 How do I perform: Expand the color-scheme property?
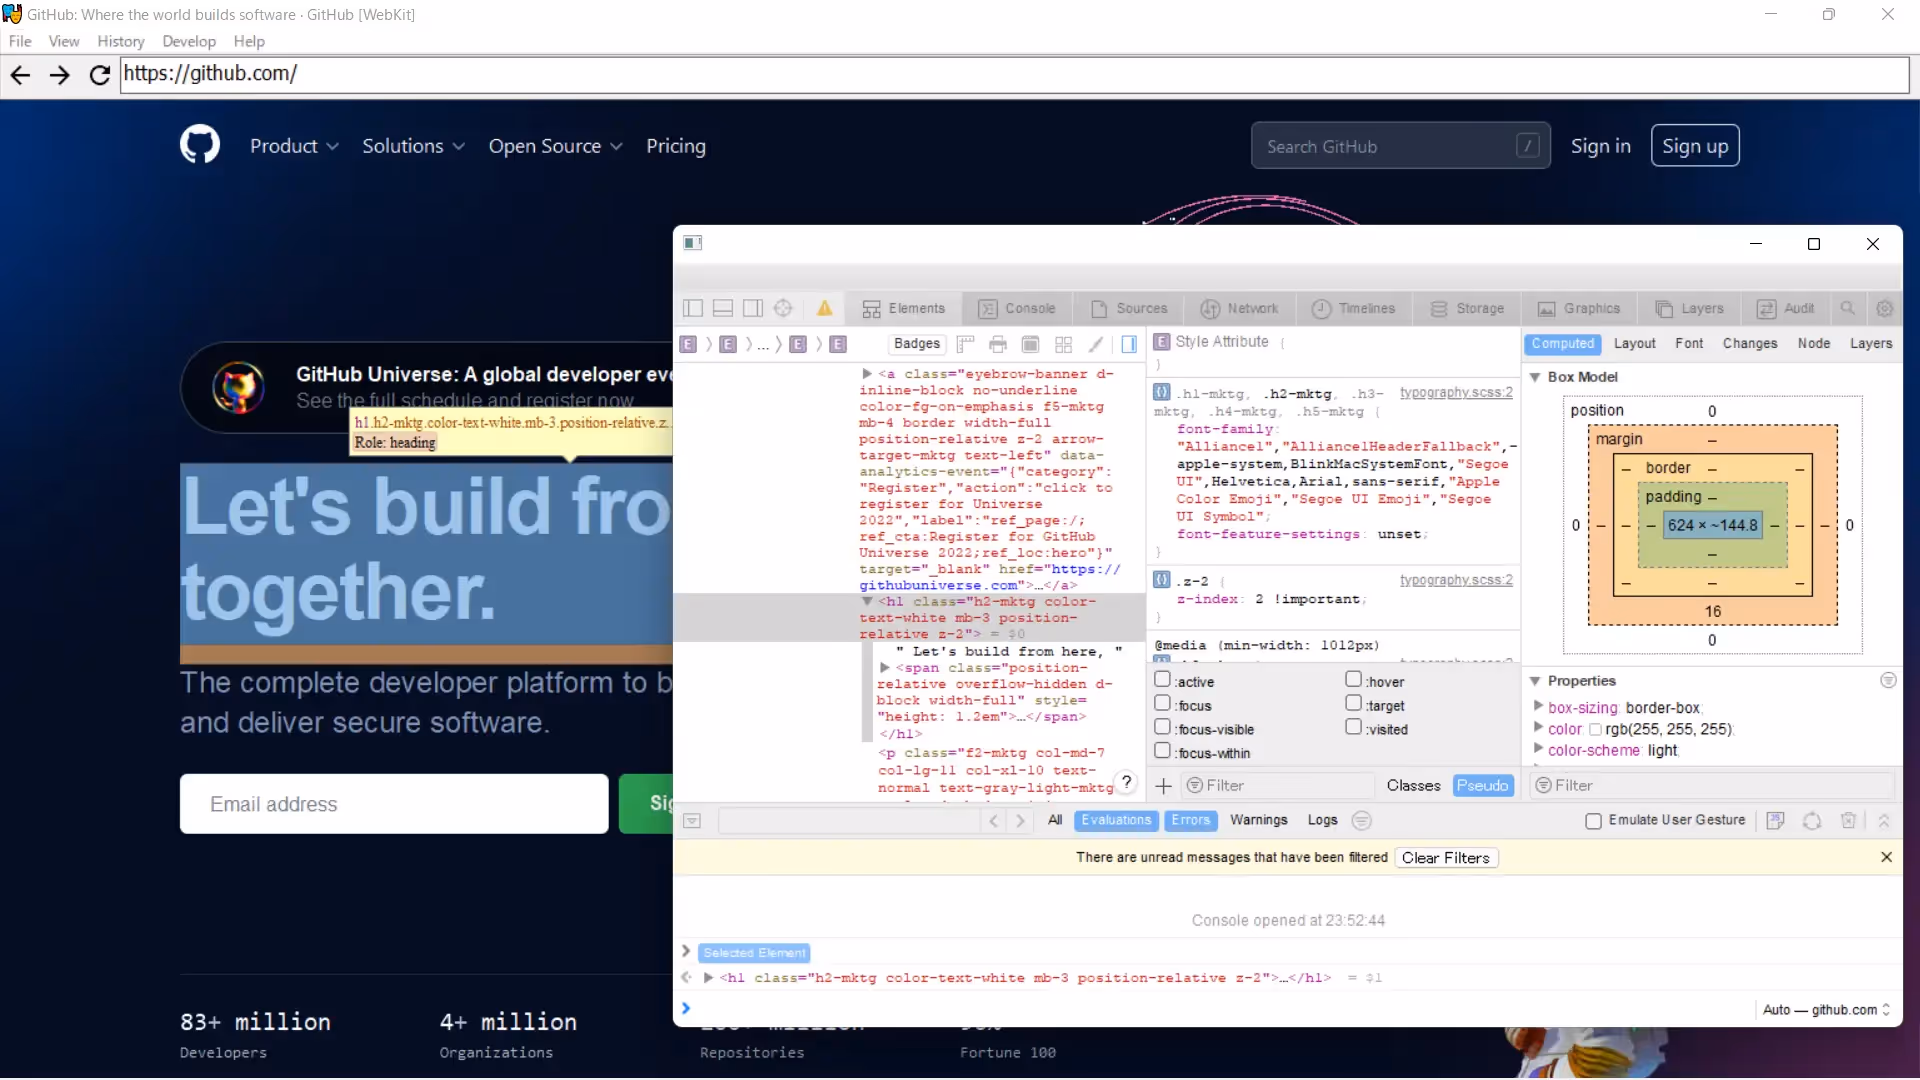pyautogui.click(x=1538, y=749)
